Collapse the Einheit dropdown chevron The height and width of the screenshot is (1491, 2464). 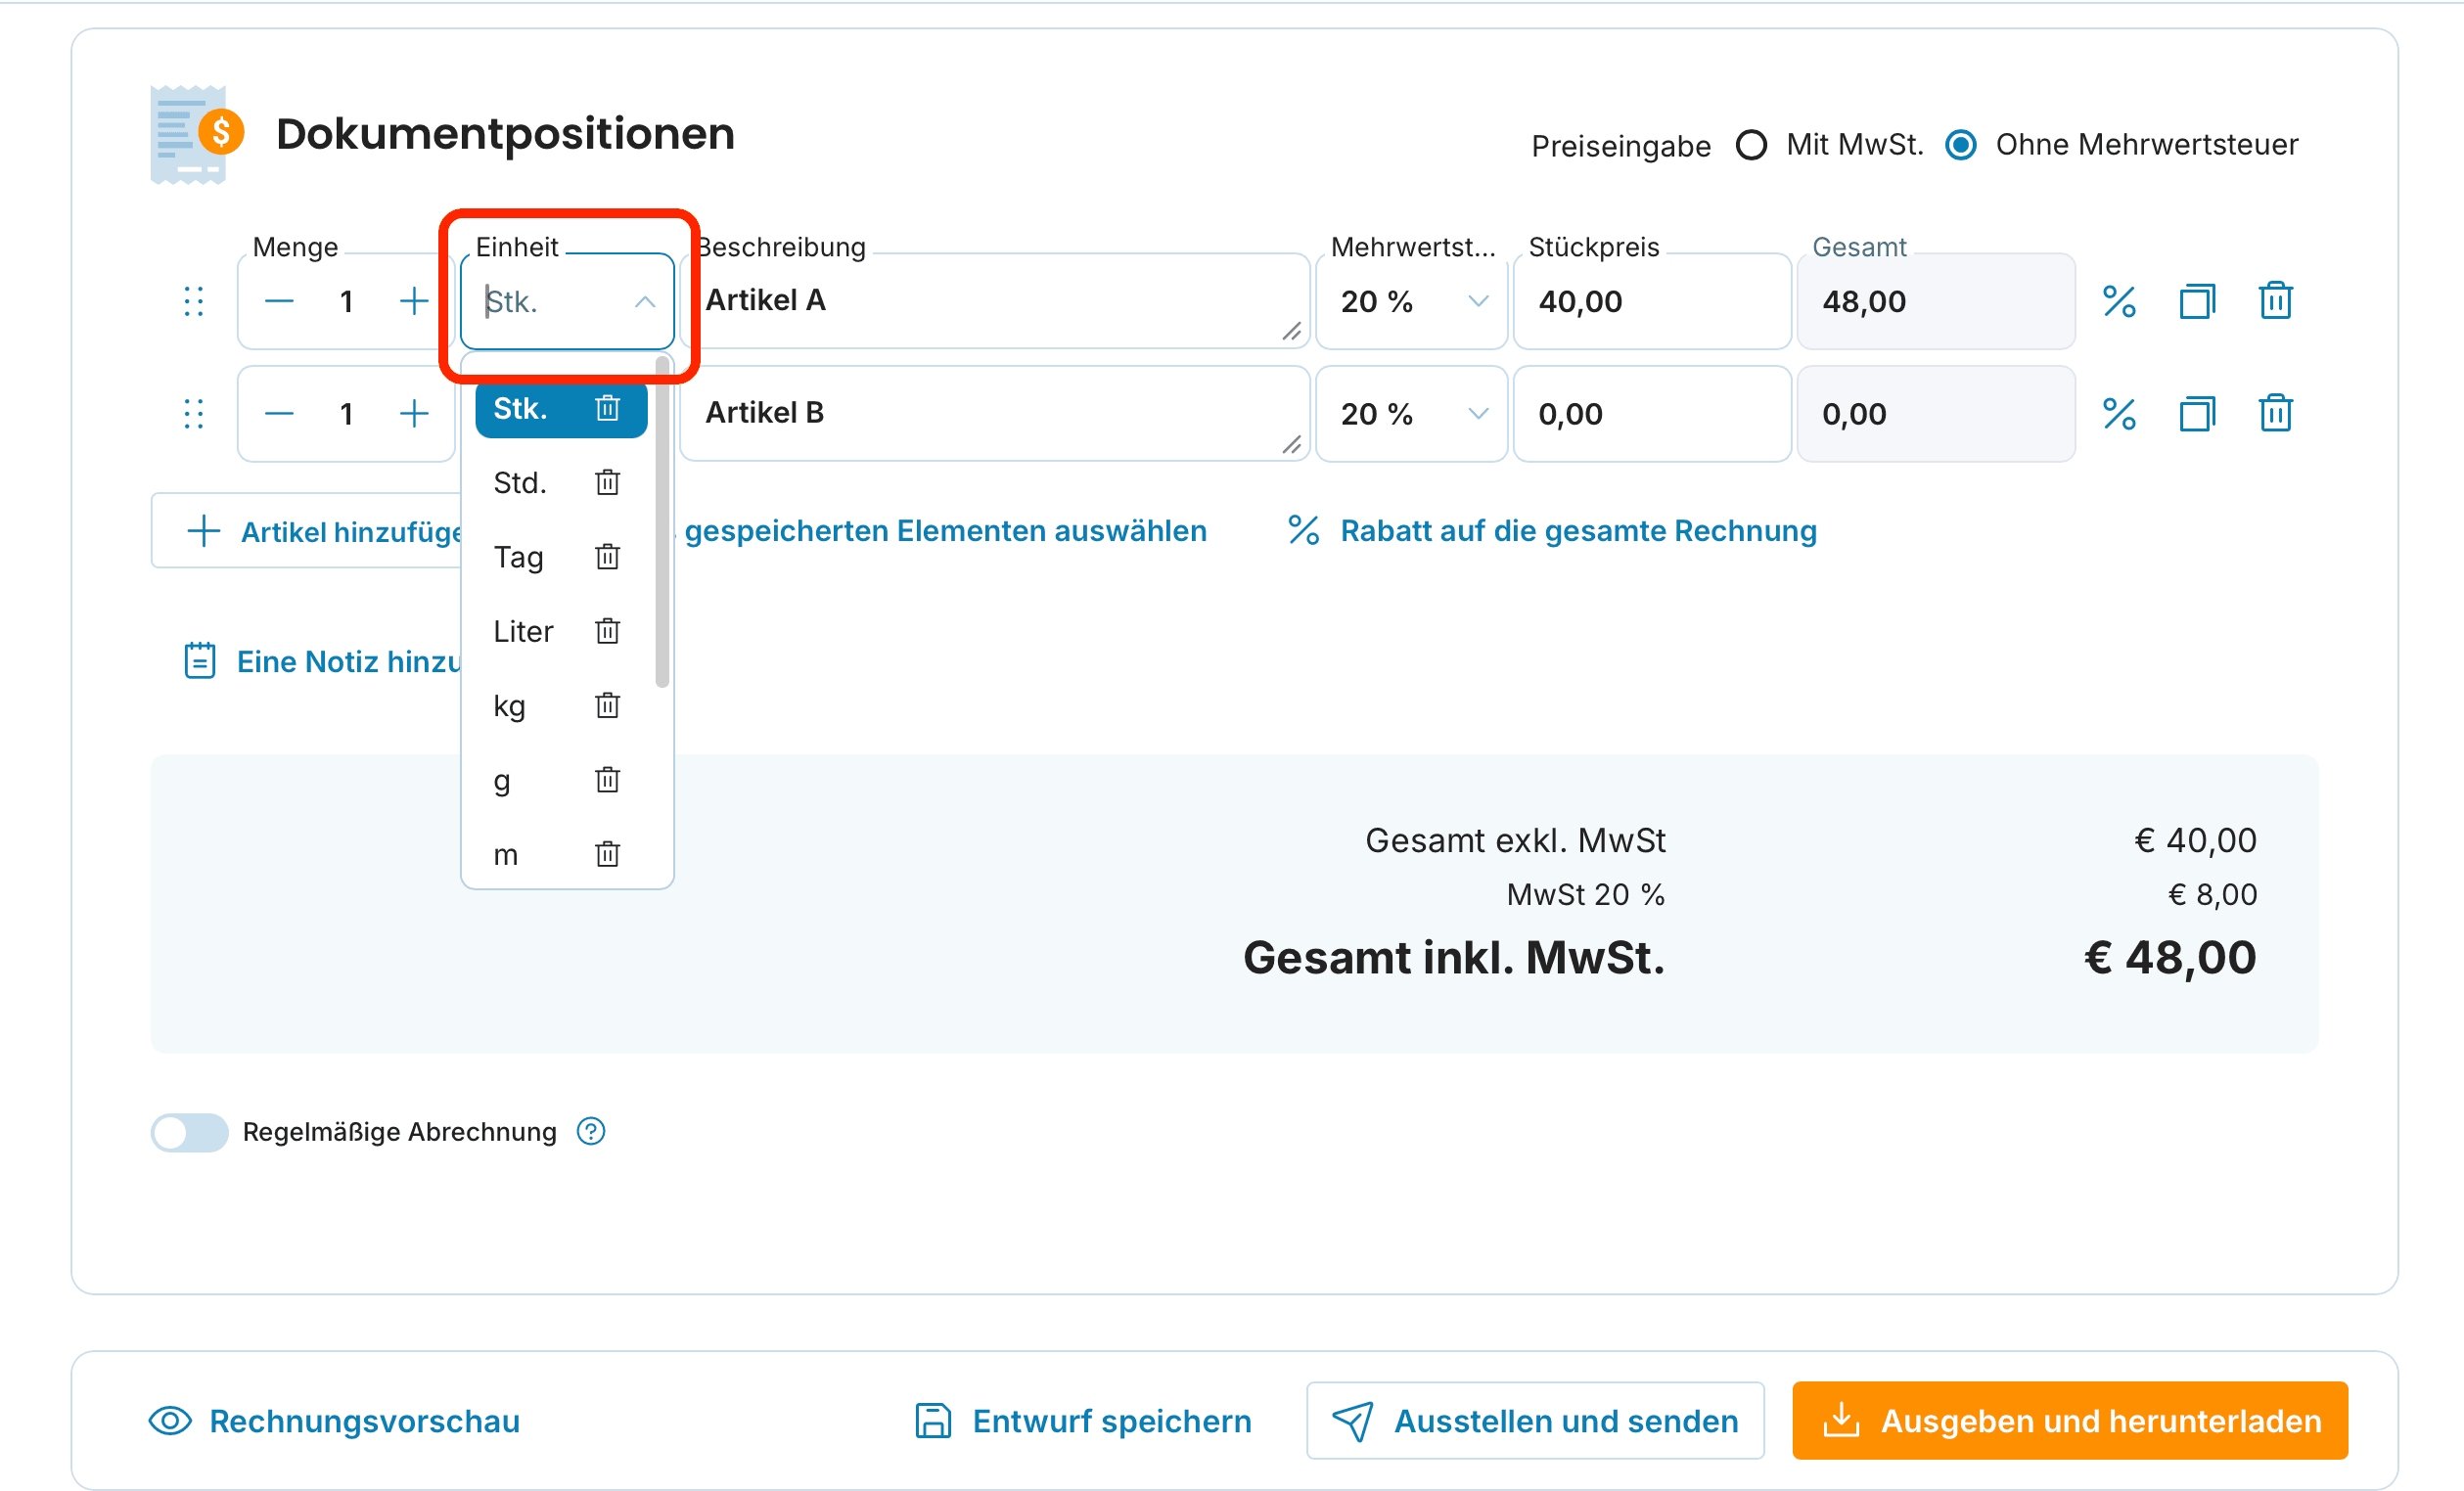(x=645, y=301)
